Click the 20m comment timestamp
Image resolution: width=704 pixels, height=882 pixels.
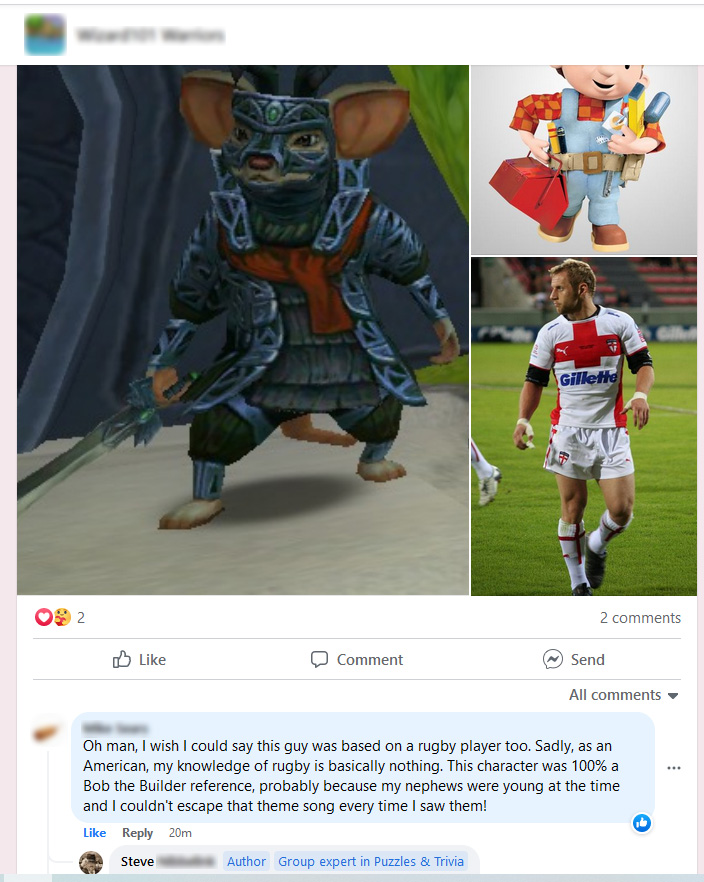point(180,833)
